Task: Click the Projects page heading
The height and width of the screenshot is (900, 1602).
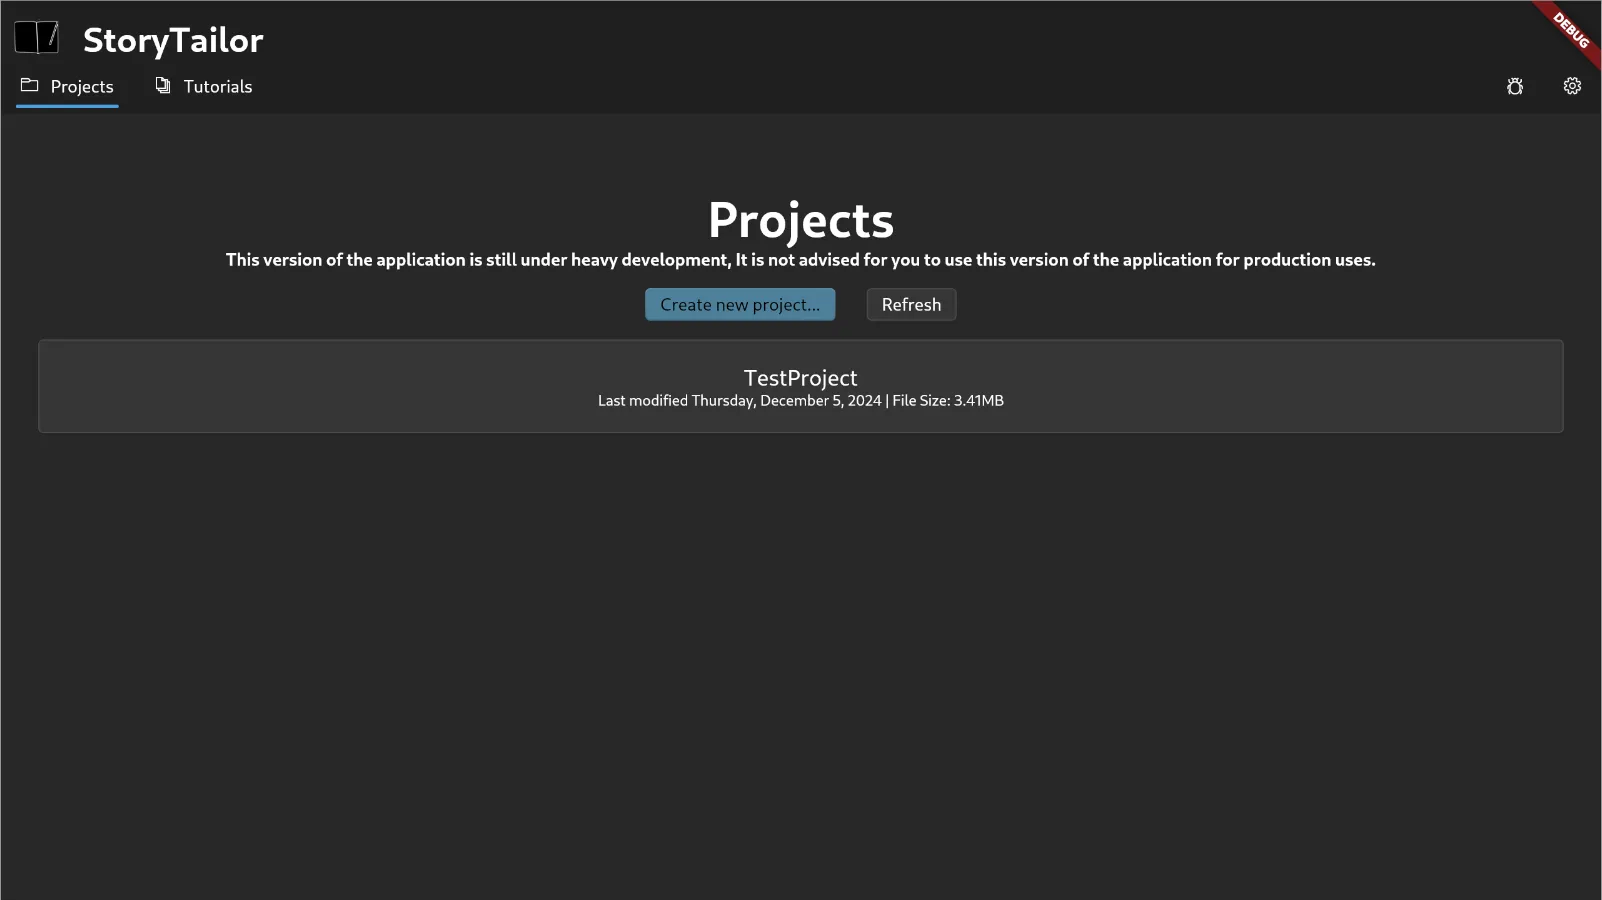Action: pyautogui.click(x=801, y=219)
